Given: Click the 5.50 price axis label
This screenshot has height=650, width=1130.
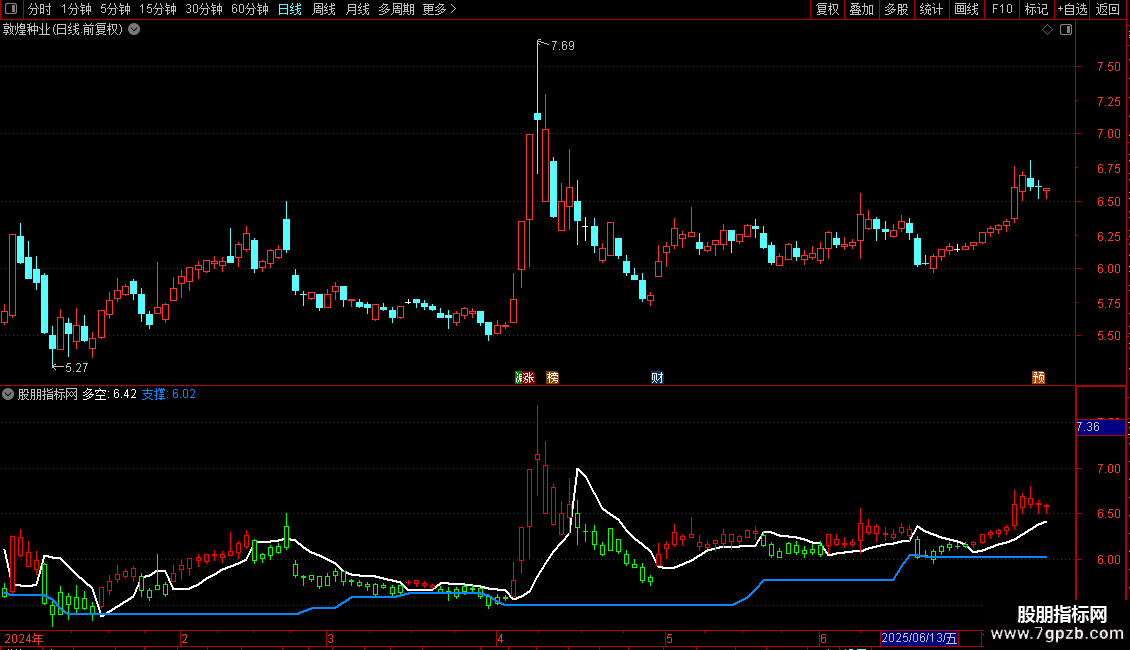Looking at the screenshot, I should (x=1108, y=336).
